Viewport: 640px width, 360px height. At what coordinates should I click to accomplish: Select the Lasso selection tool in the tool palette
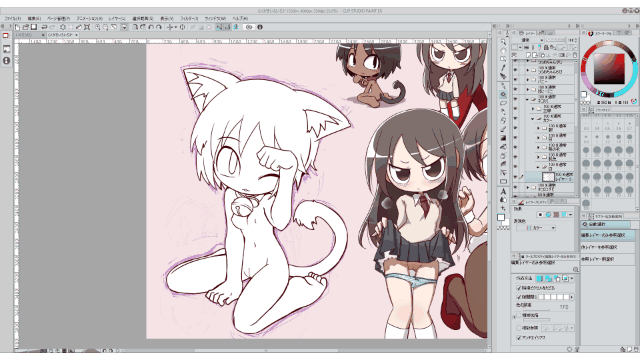pos(503,103)
